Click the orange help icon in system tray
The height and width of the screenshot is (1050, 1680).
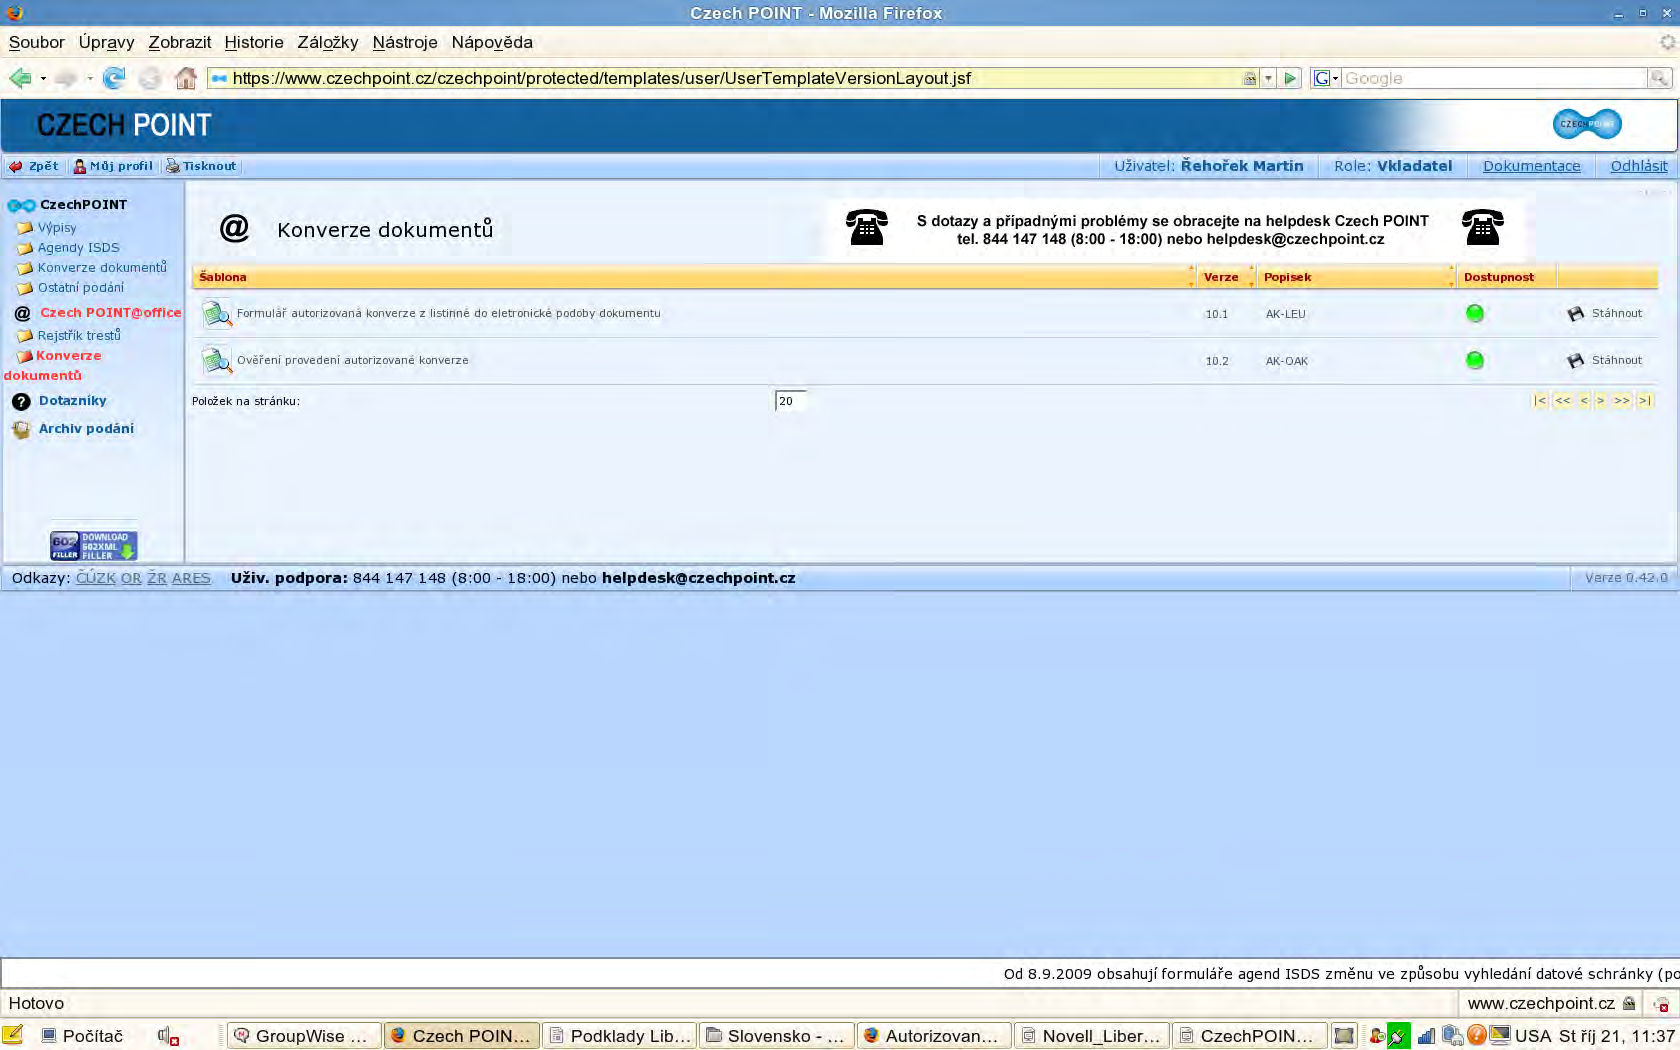(1476, 1036)
